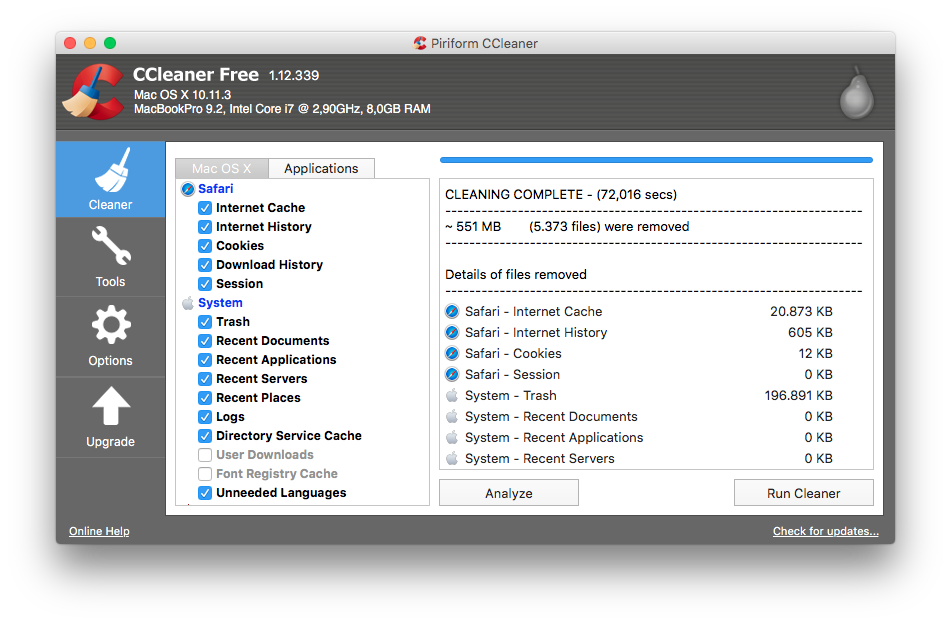Click 'Details of files removed' heading
The image size is (951, 624).
(x=516, y=275)
